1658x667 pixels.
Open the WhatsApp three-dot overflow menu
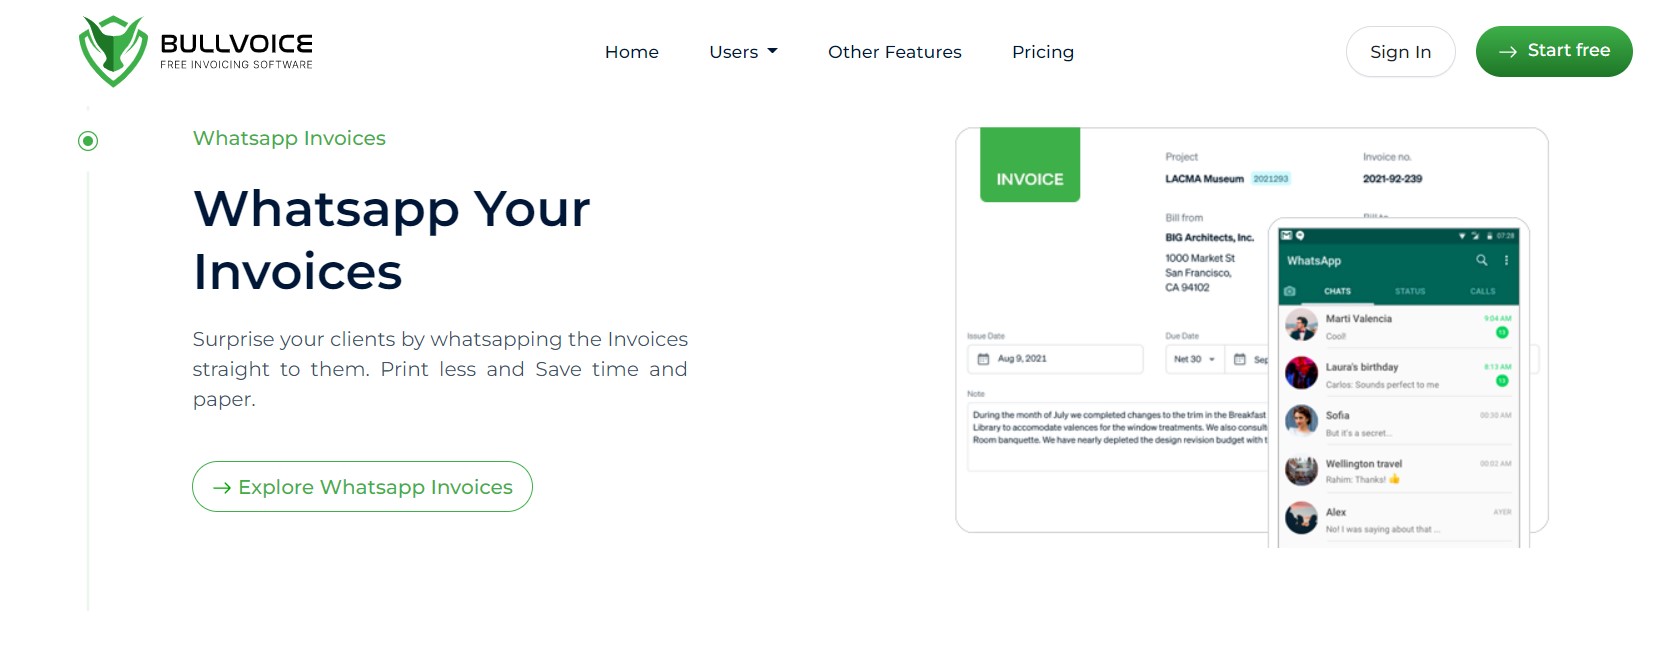coord(1506,260)
